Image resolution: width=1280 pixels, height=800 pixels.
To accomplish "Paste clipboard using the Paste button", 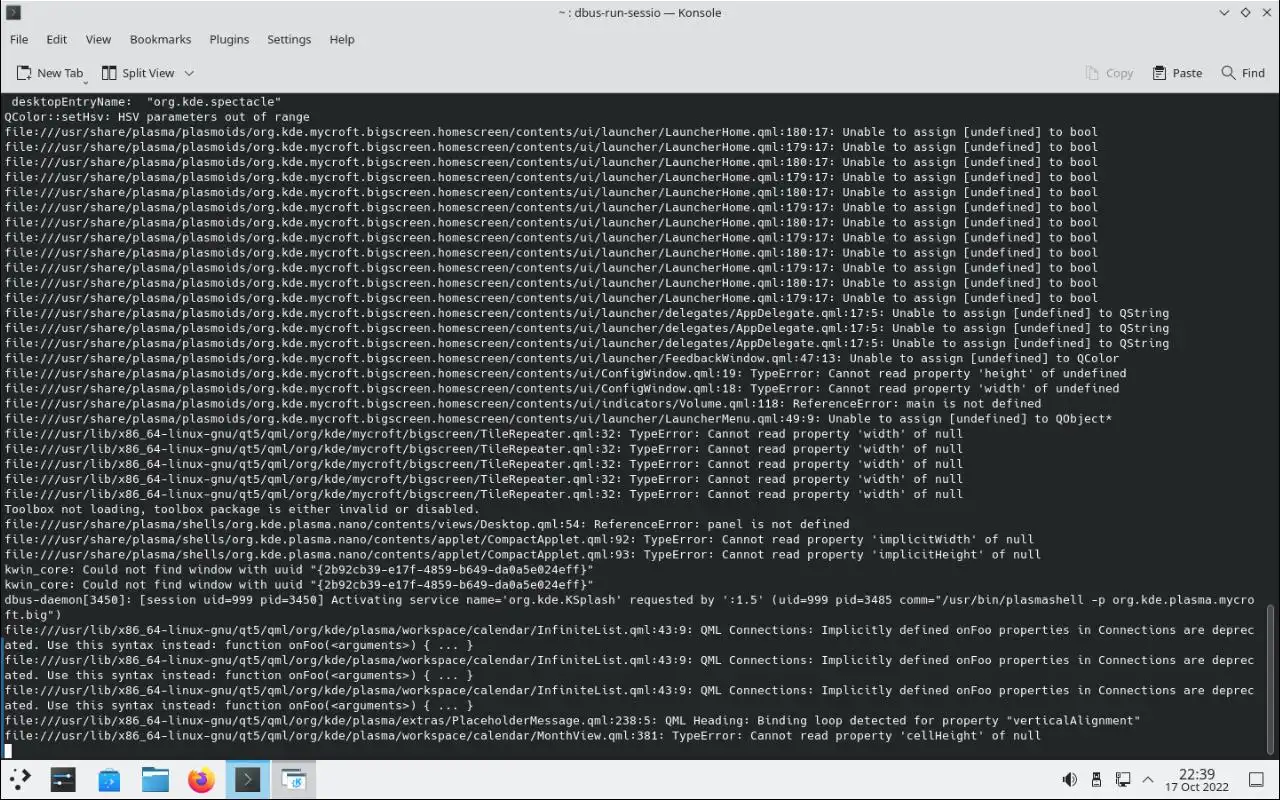I will point(1177,73).
